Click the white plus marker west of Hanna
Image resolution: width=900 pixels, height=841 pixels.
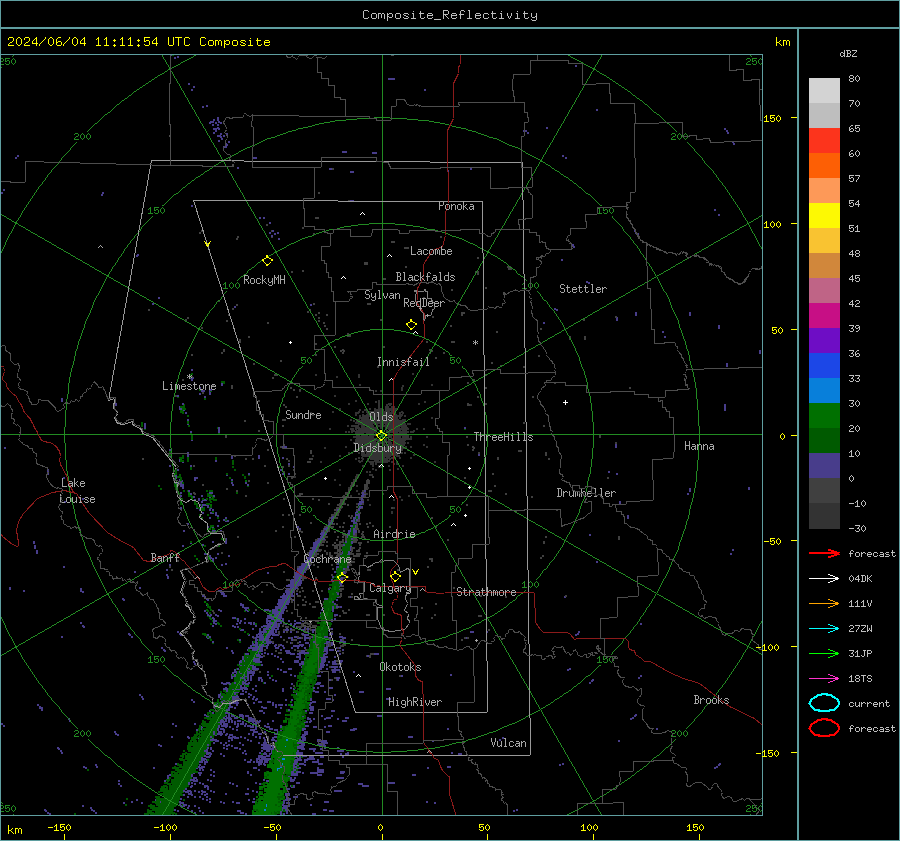point(565,402)
